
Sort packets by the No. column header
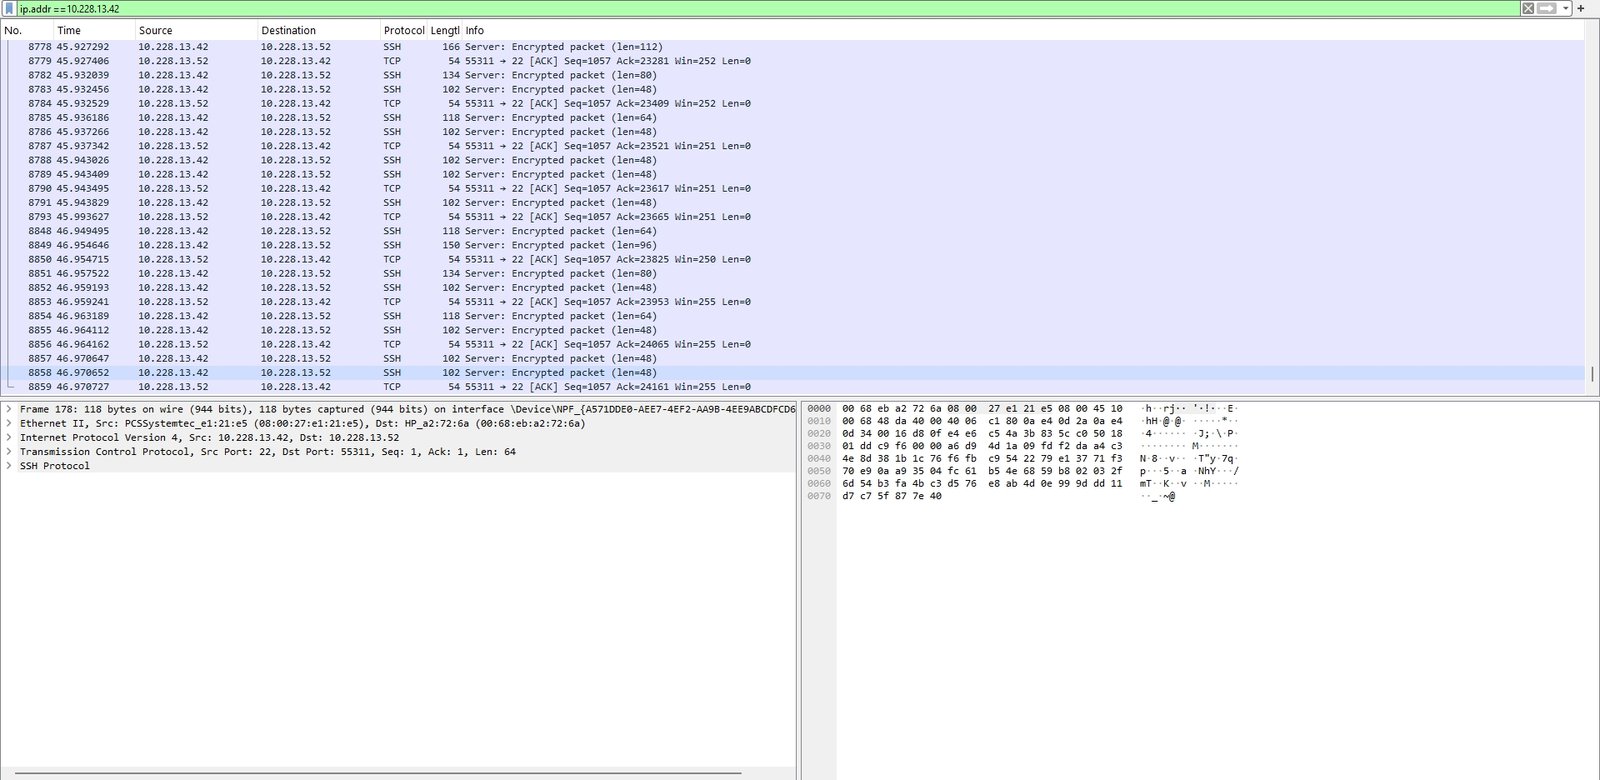click(x=27, y=31)
